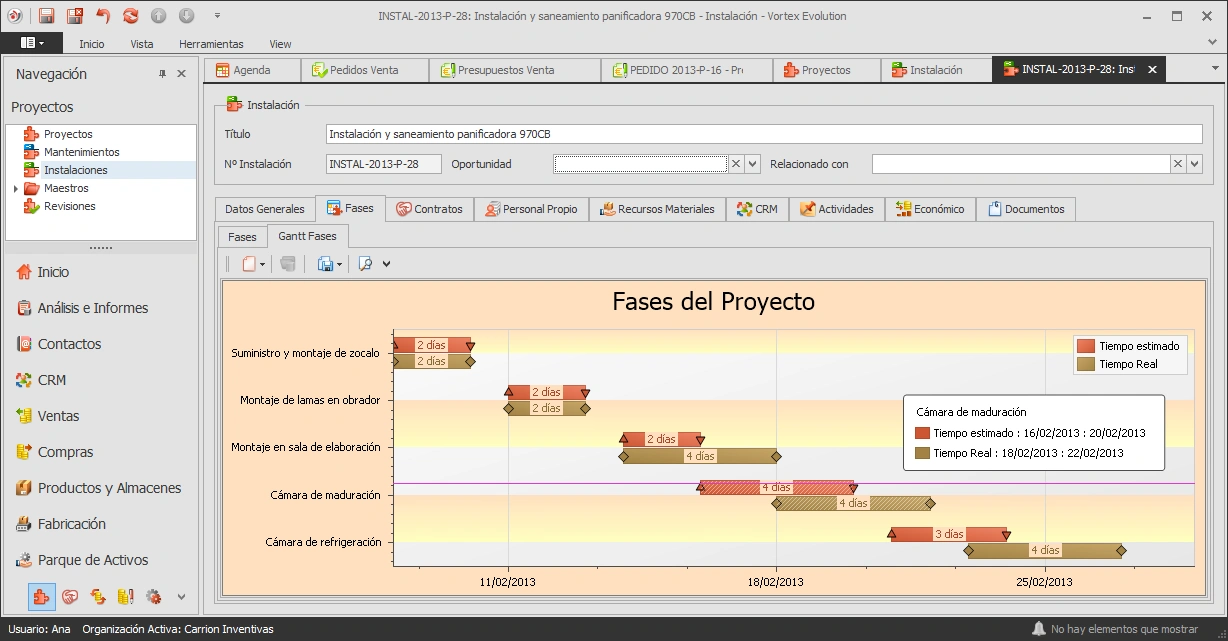Open the Datos Generales tab
The height and width of the screenshot is (641, 1228).
[265, 209]
